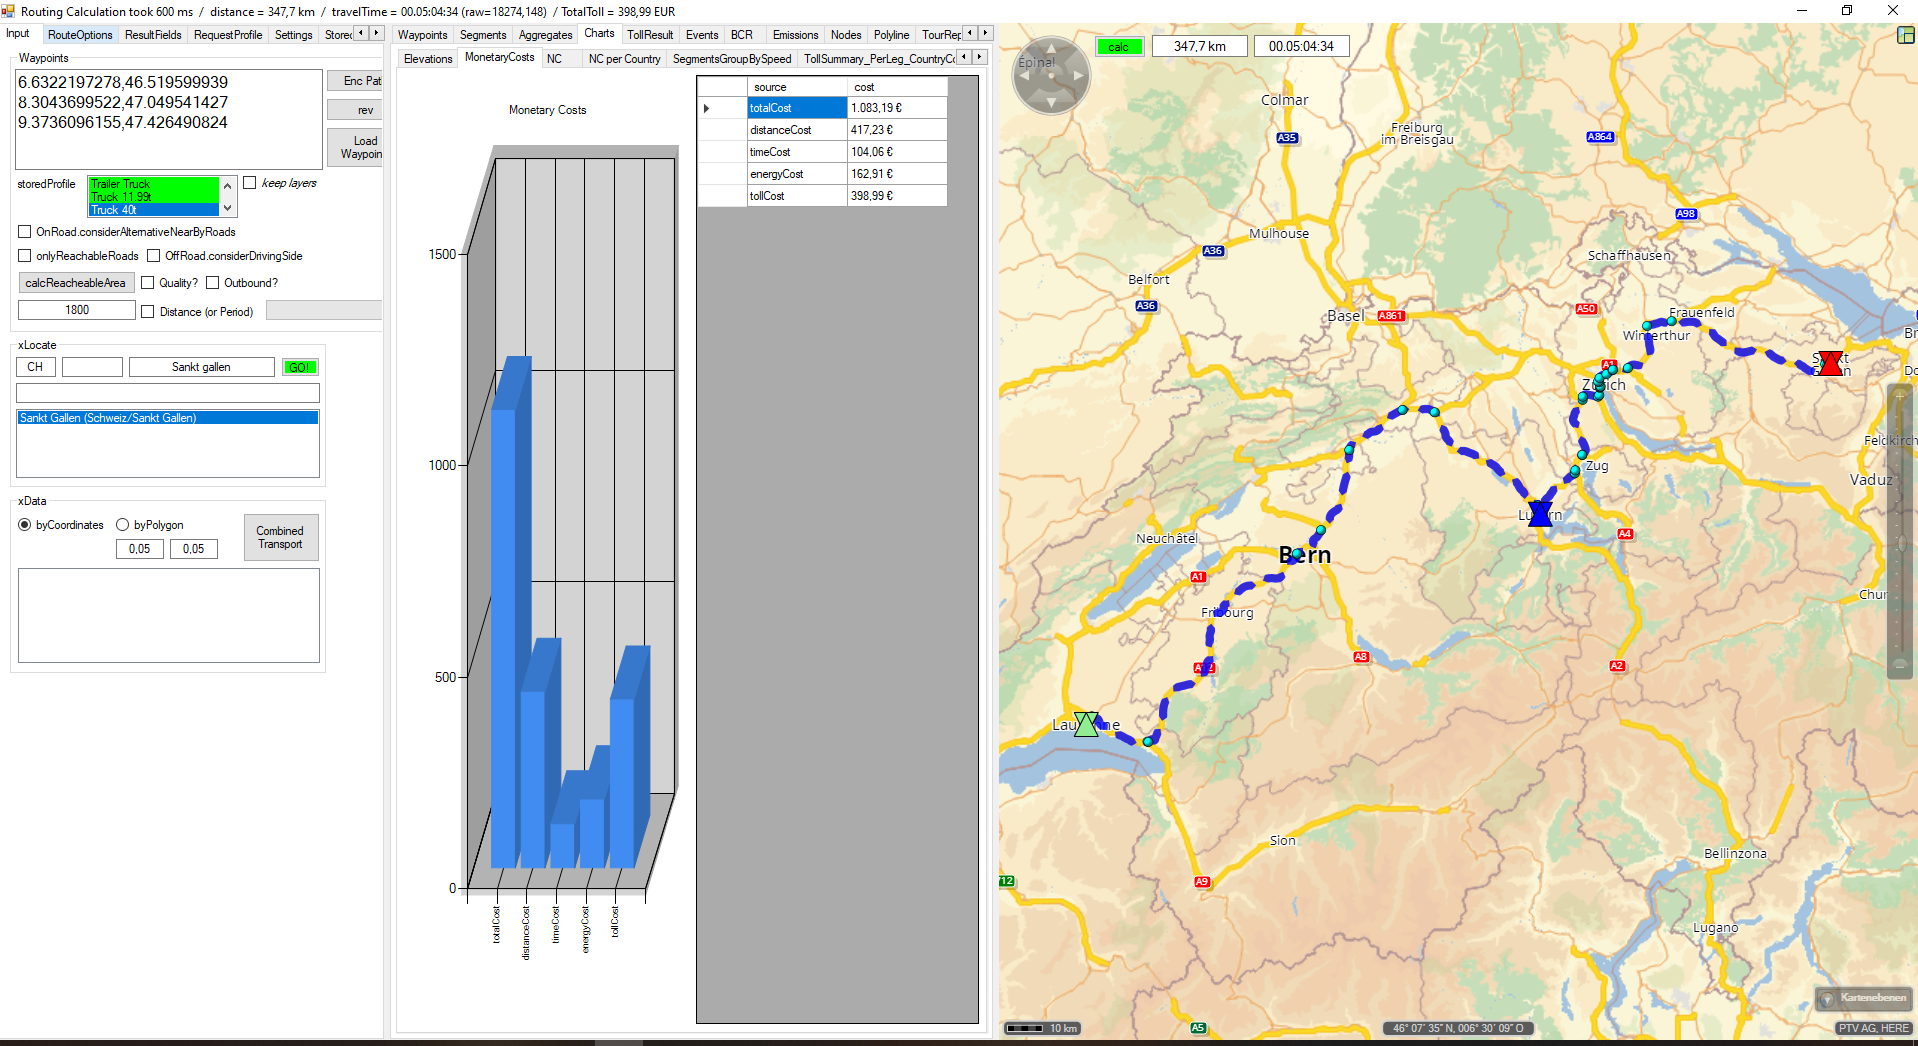Click the blue via waypoint marker at Luzern
This screenshot has width=1918, height=1046.
click(x=1540, y=514)
